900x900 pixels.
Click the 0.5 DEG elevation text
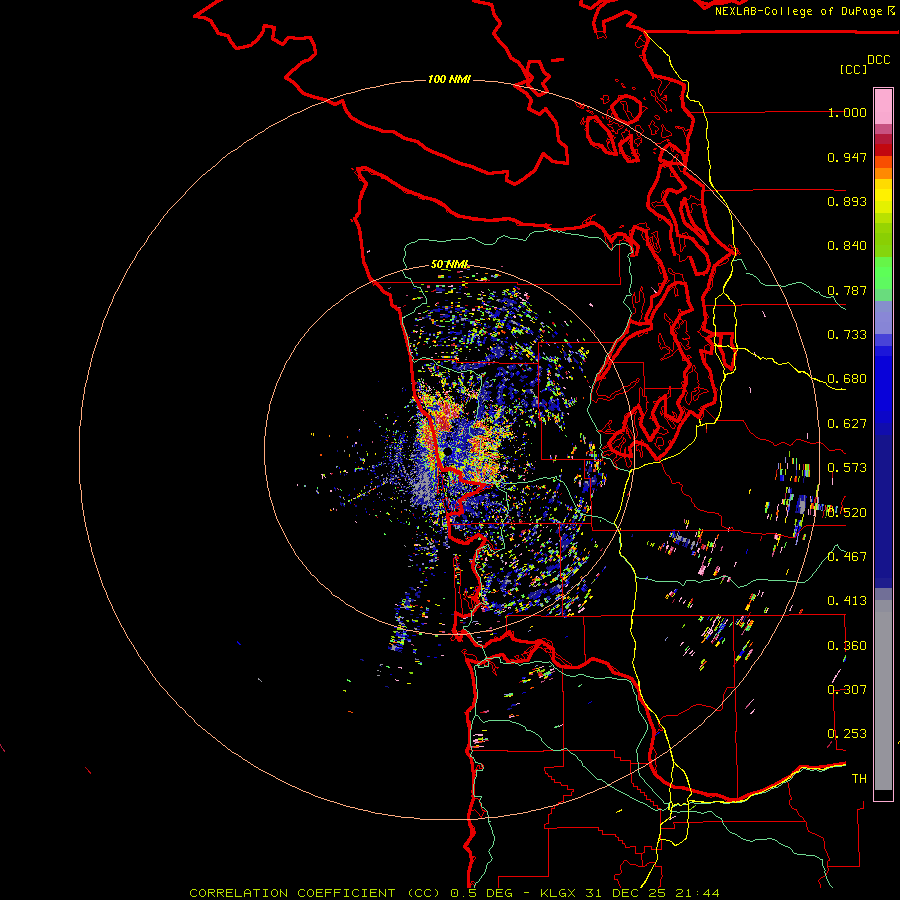[481, 893]
